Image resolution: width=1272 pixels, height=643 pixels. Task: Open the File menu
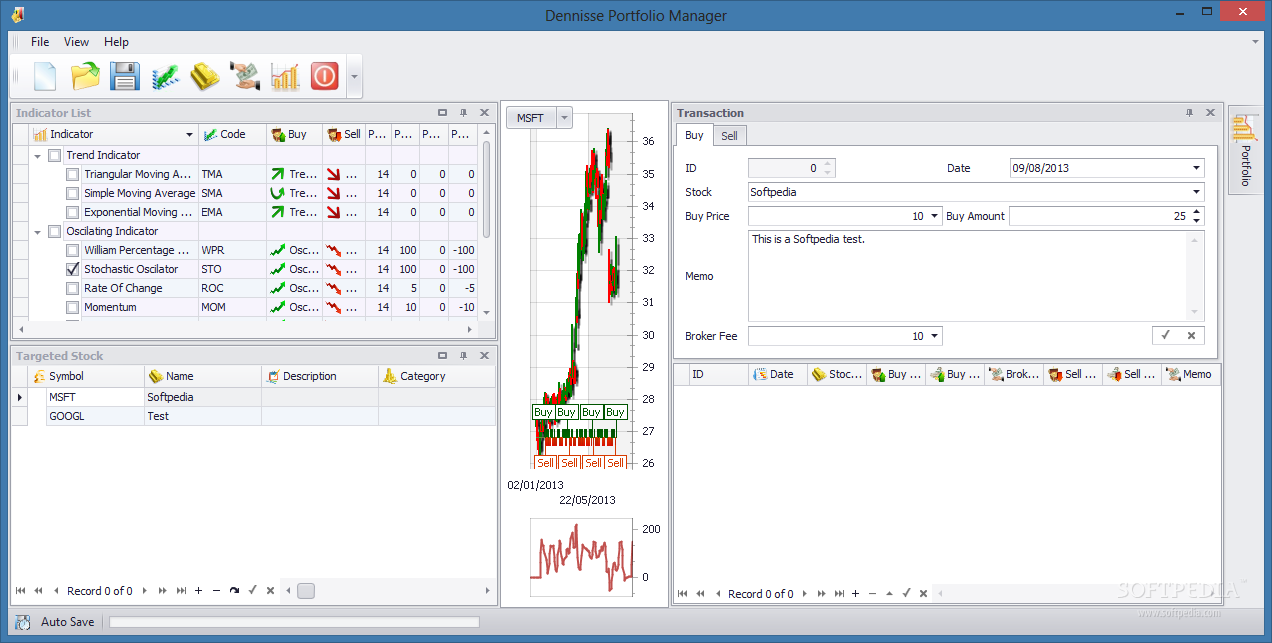pos(40,42)
